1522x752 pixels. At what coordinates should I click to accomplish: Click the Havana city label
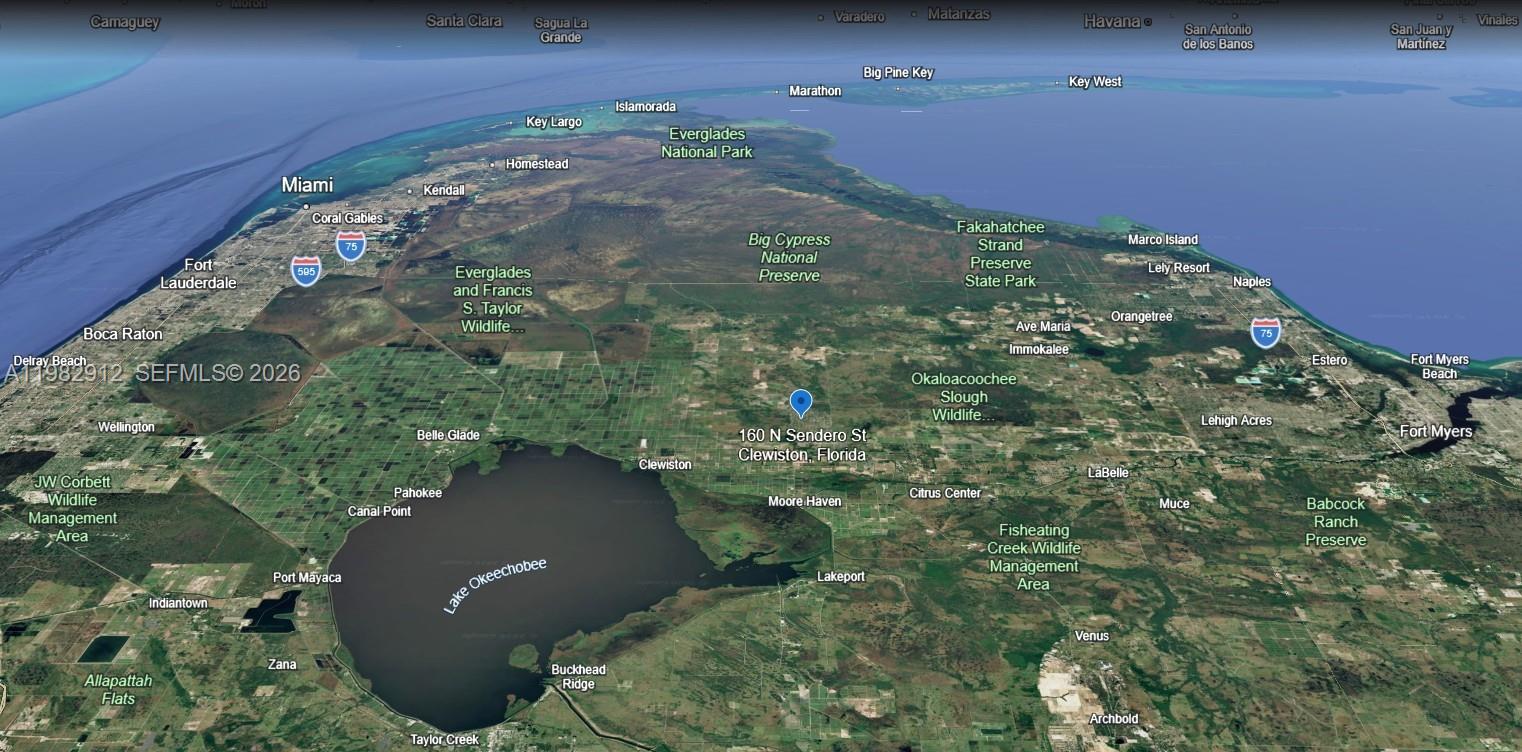click(1111, 21)
